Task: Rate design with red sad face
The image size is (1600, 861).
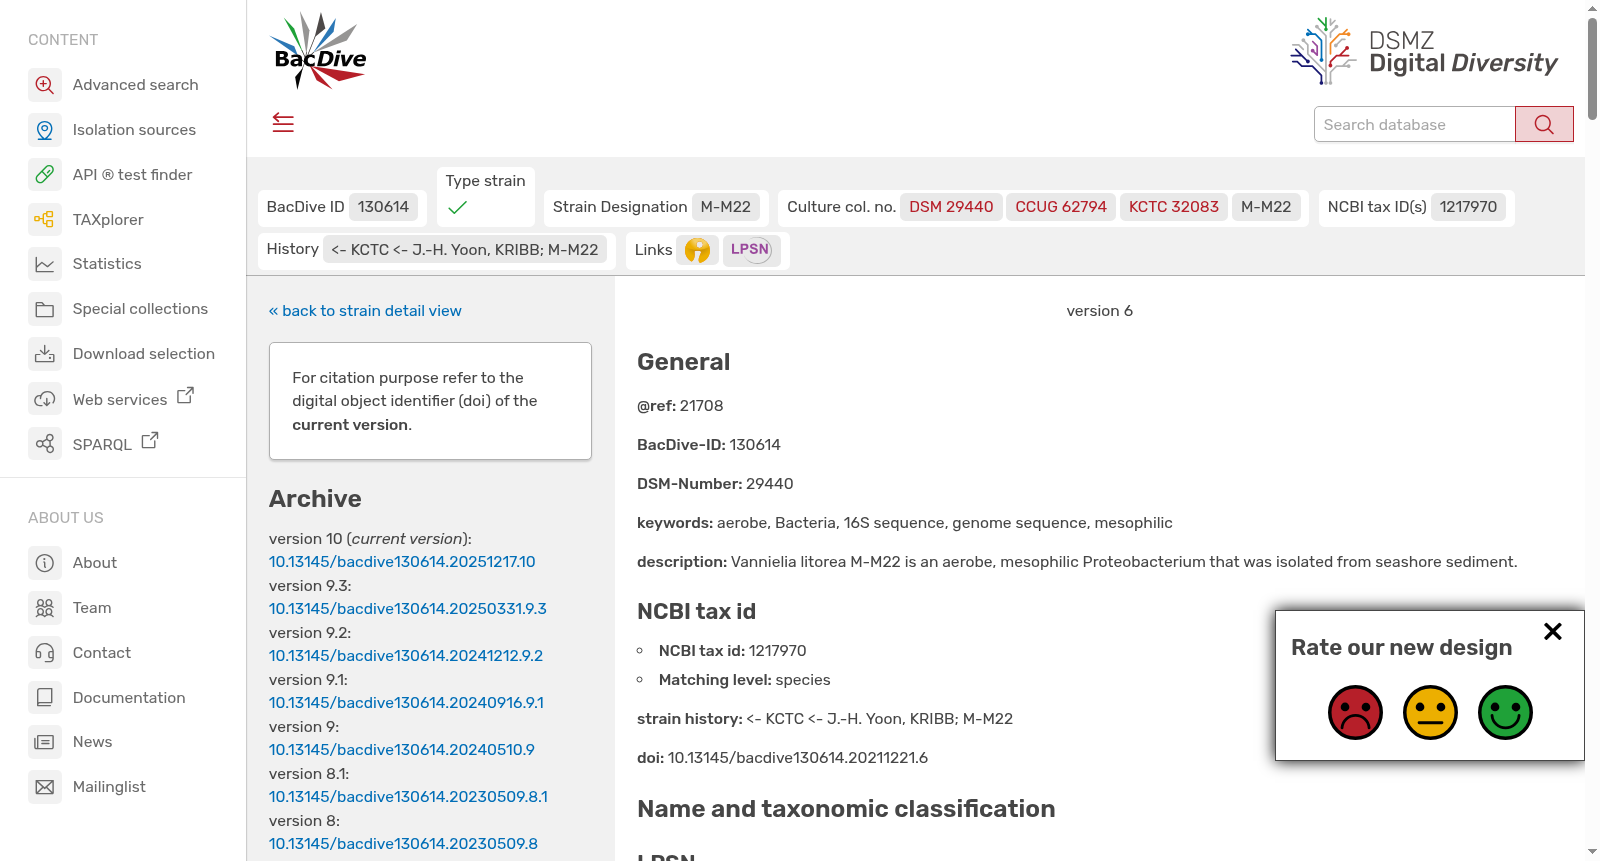Action: [1355, 713]
